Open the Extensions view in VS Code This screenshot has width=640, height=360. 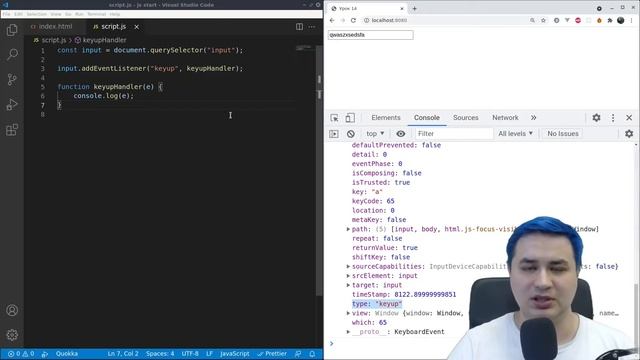12,130
